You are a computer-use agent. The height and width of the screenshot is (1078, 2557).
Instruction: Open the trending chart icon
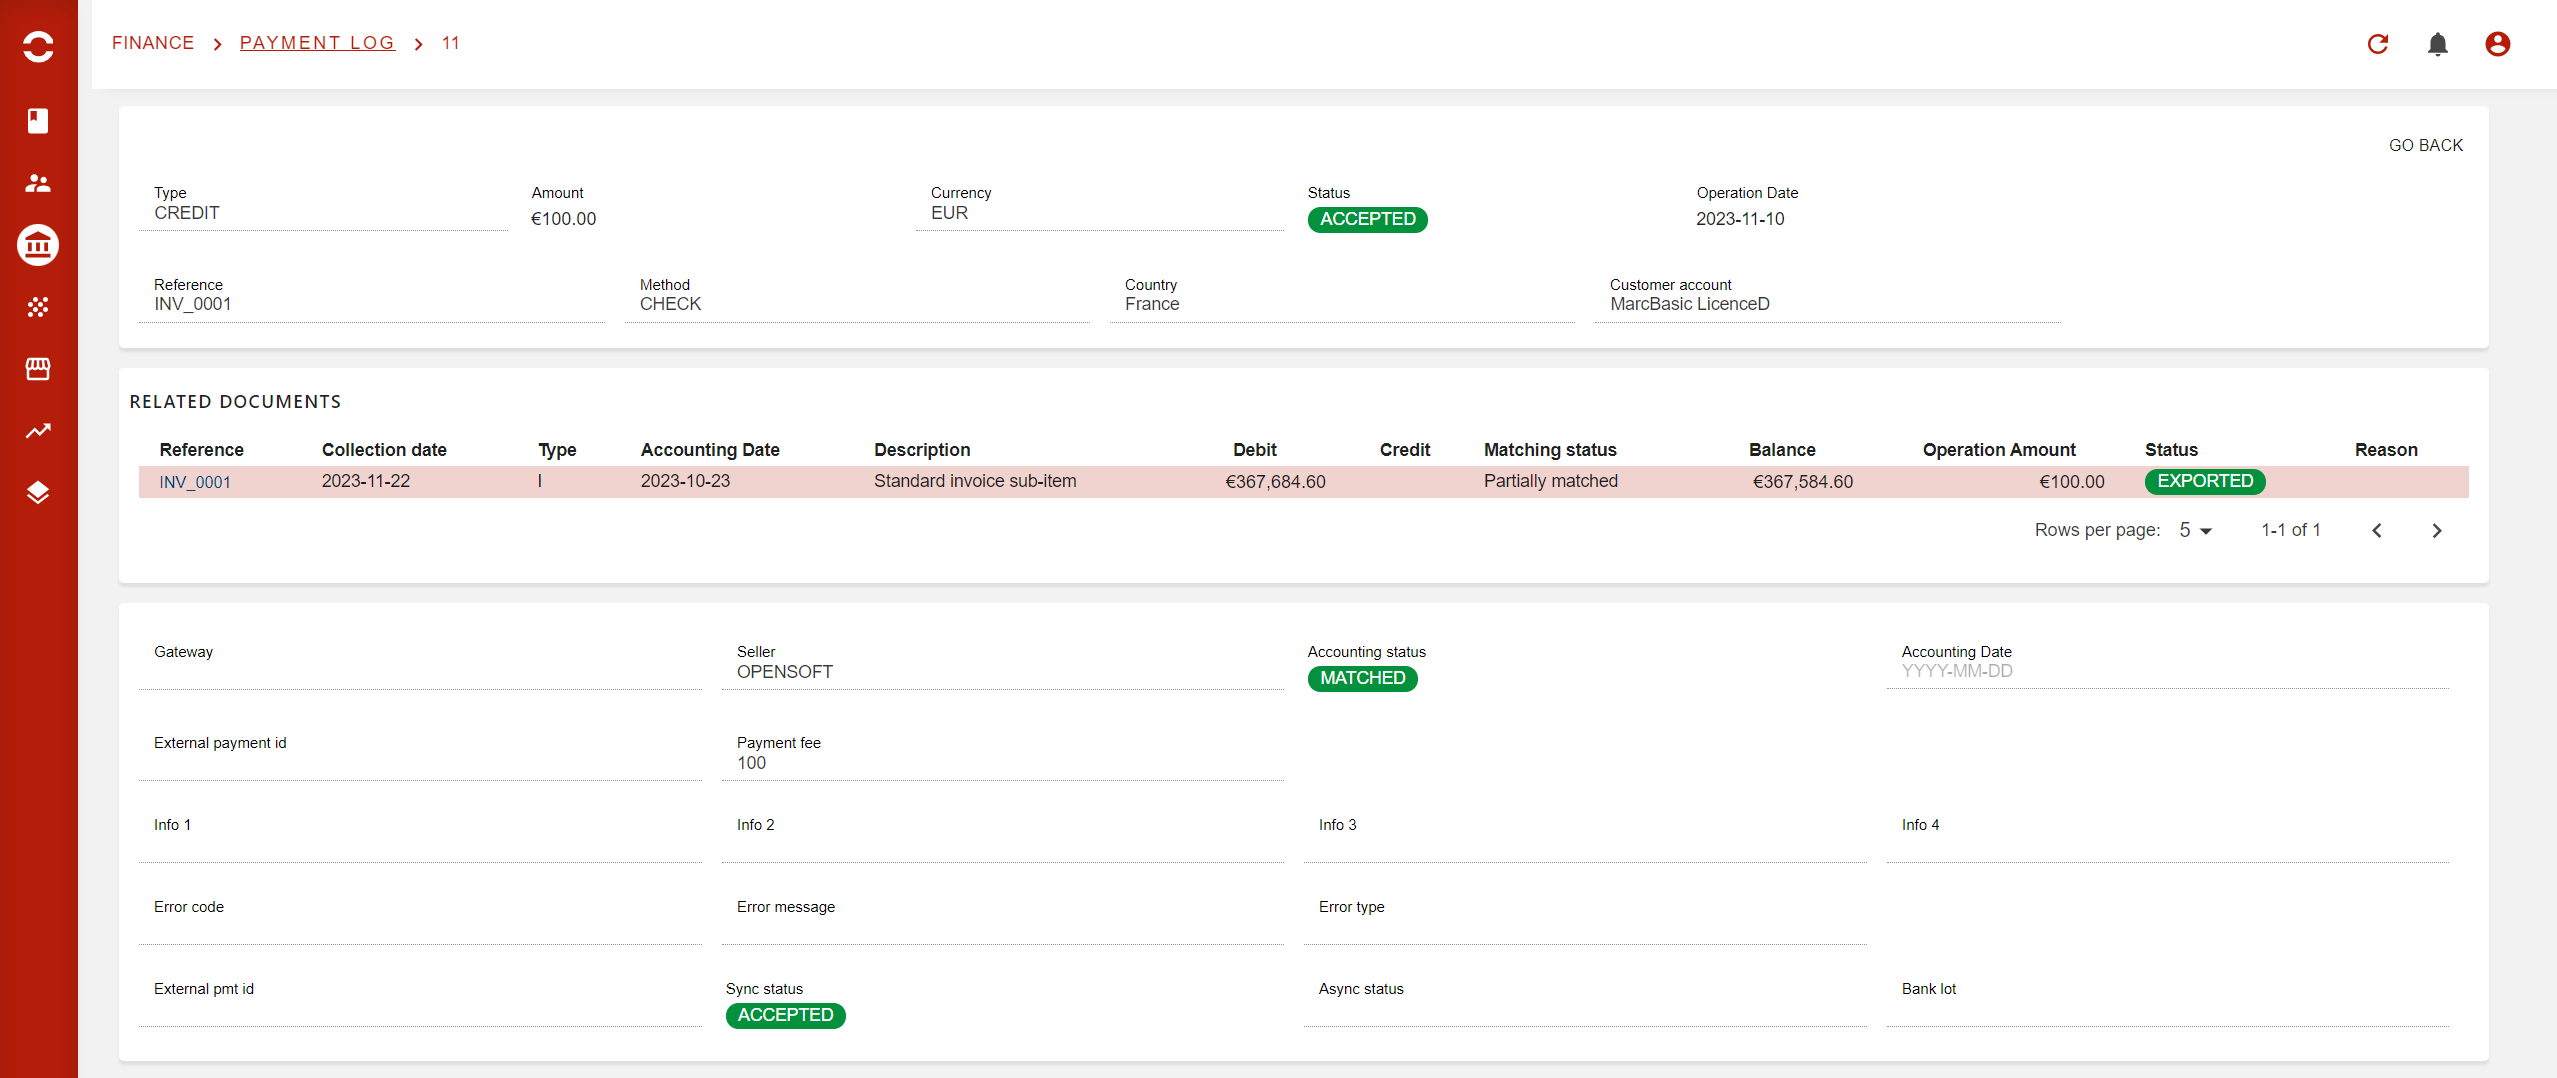[38, 431]
